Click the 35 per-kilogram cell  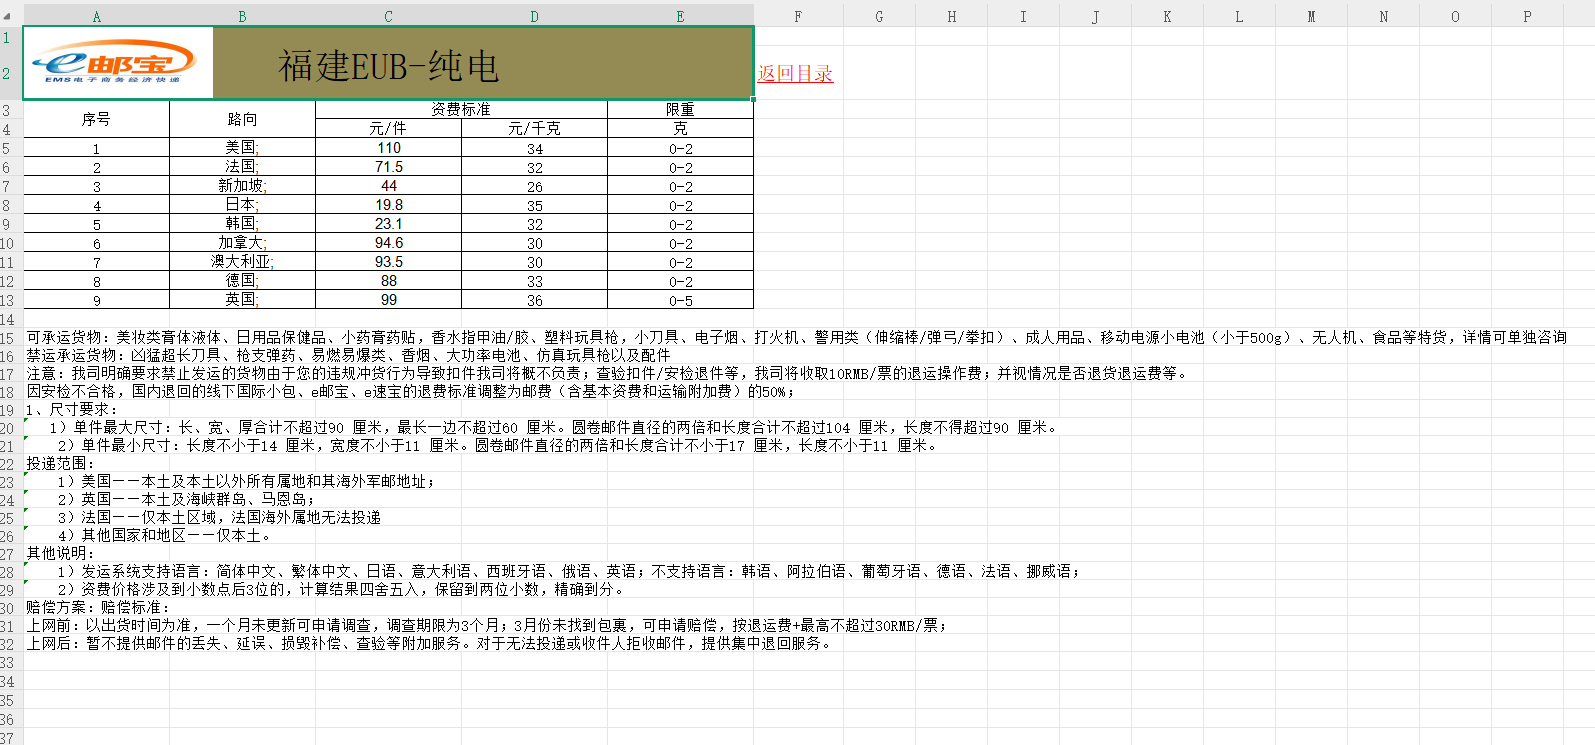click(534, 205)
